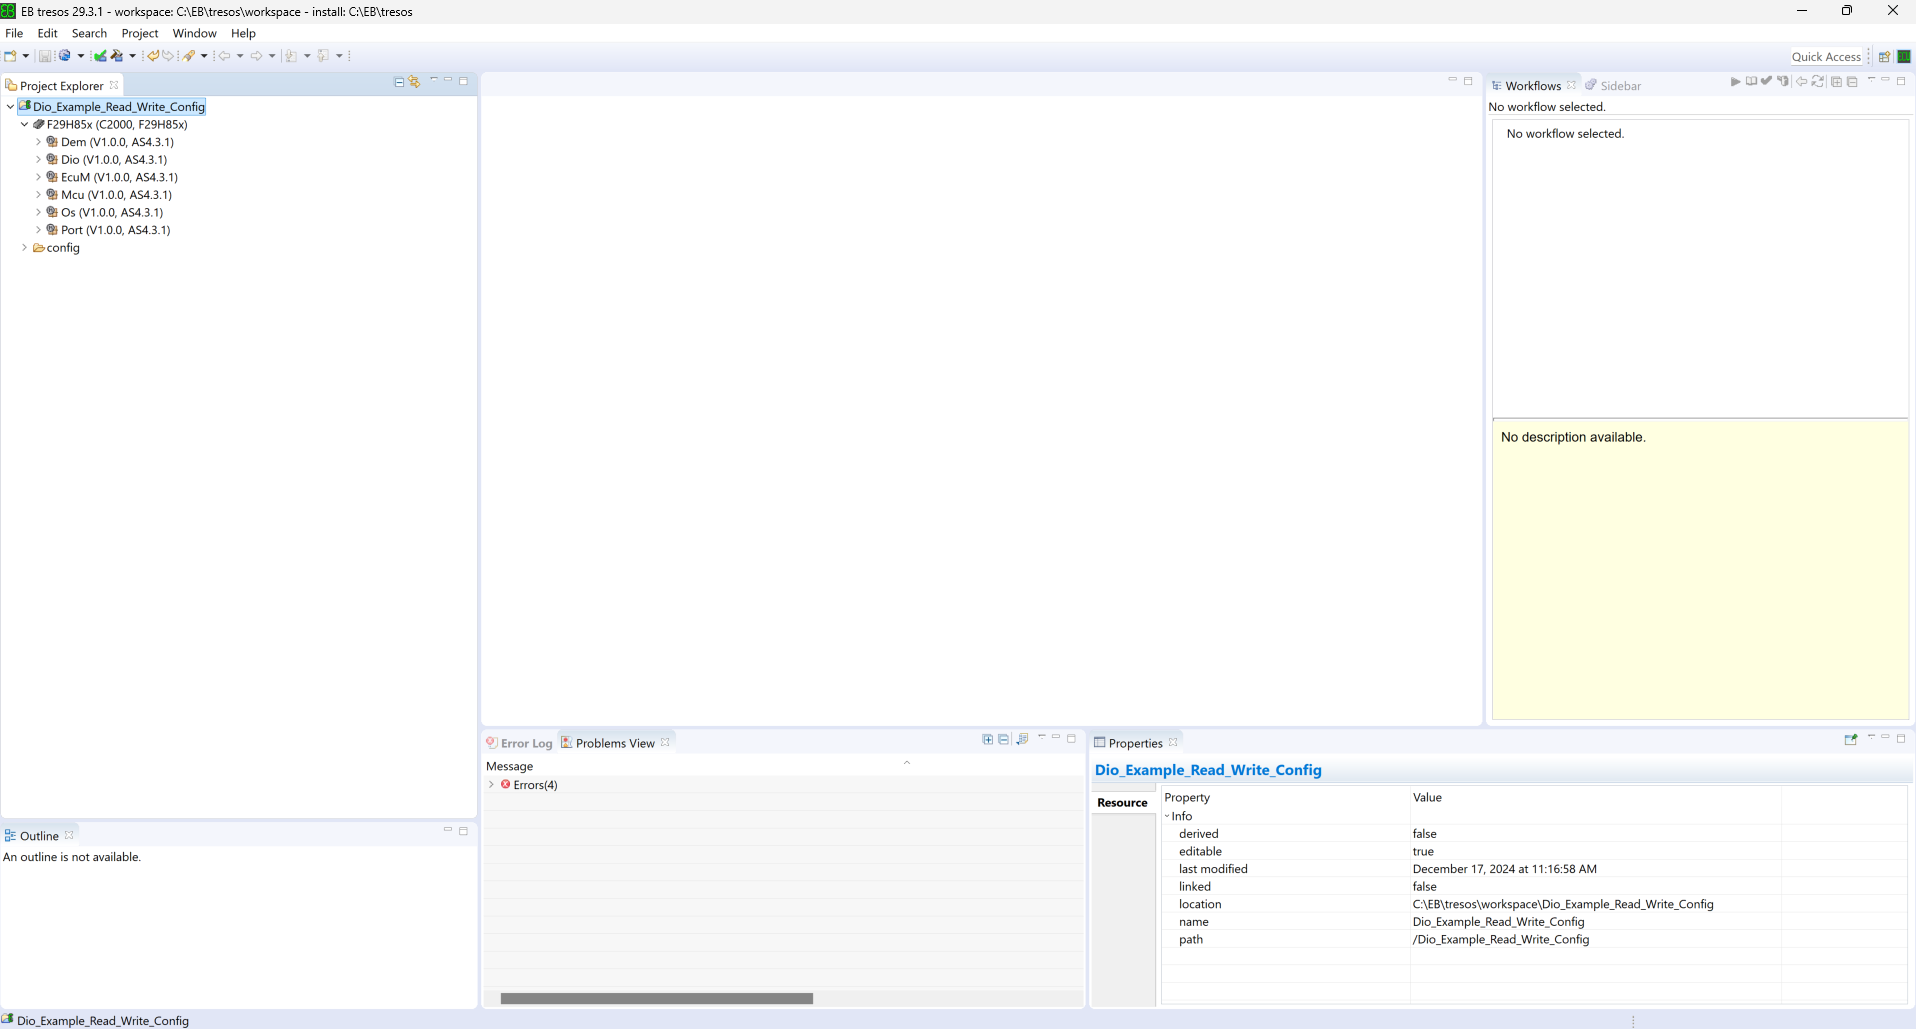Switch to the Problems View tab
Screen dimensions: 1916x1029
pyautogui.click(x=614, y=743)
